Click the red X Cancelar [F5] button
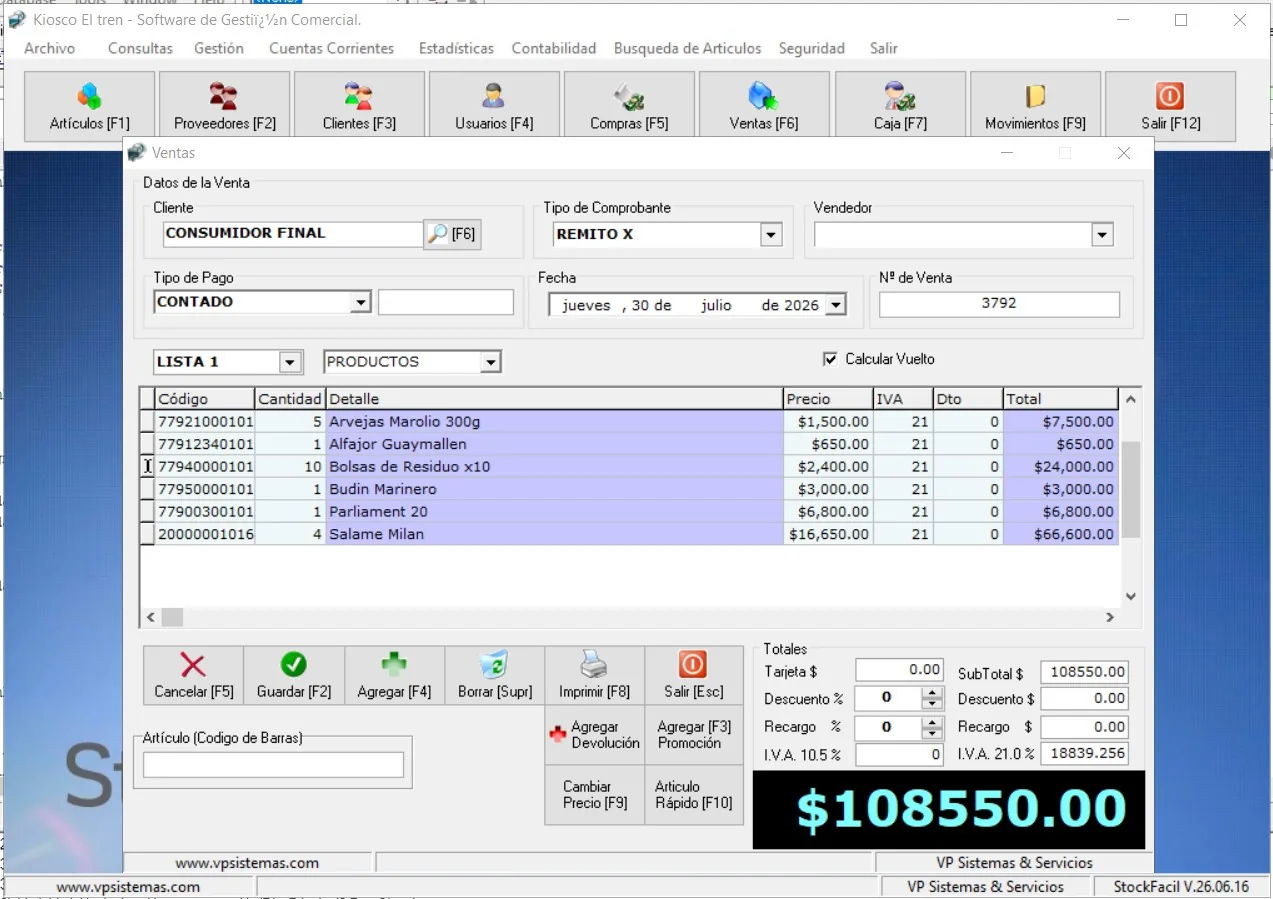1273x899 pixels. (193, 676)
